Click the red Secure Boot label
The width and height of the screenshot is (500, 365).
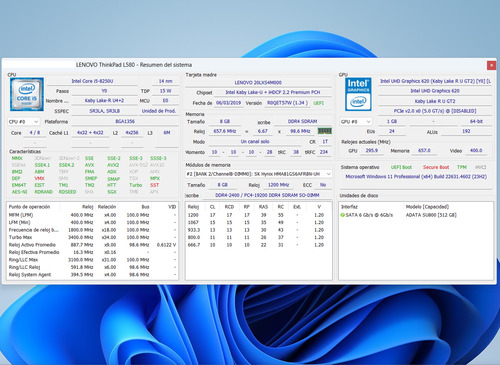[436, 167]
